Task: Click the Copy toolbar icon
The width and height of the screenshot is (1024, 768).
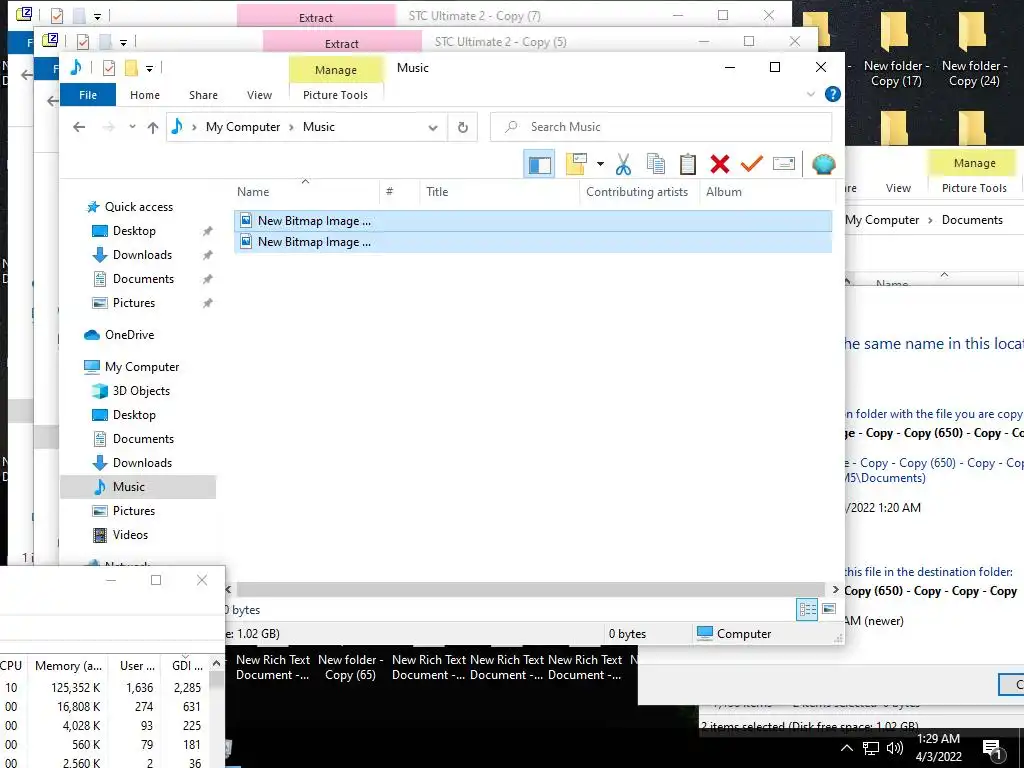Action: coord(656,164)
